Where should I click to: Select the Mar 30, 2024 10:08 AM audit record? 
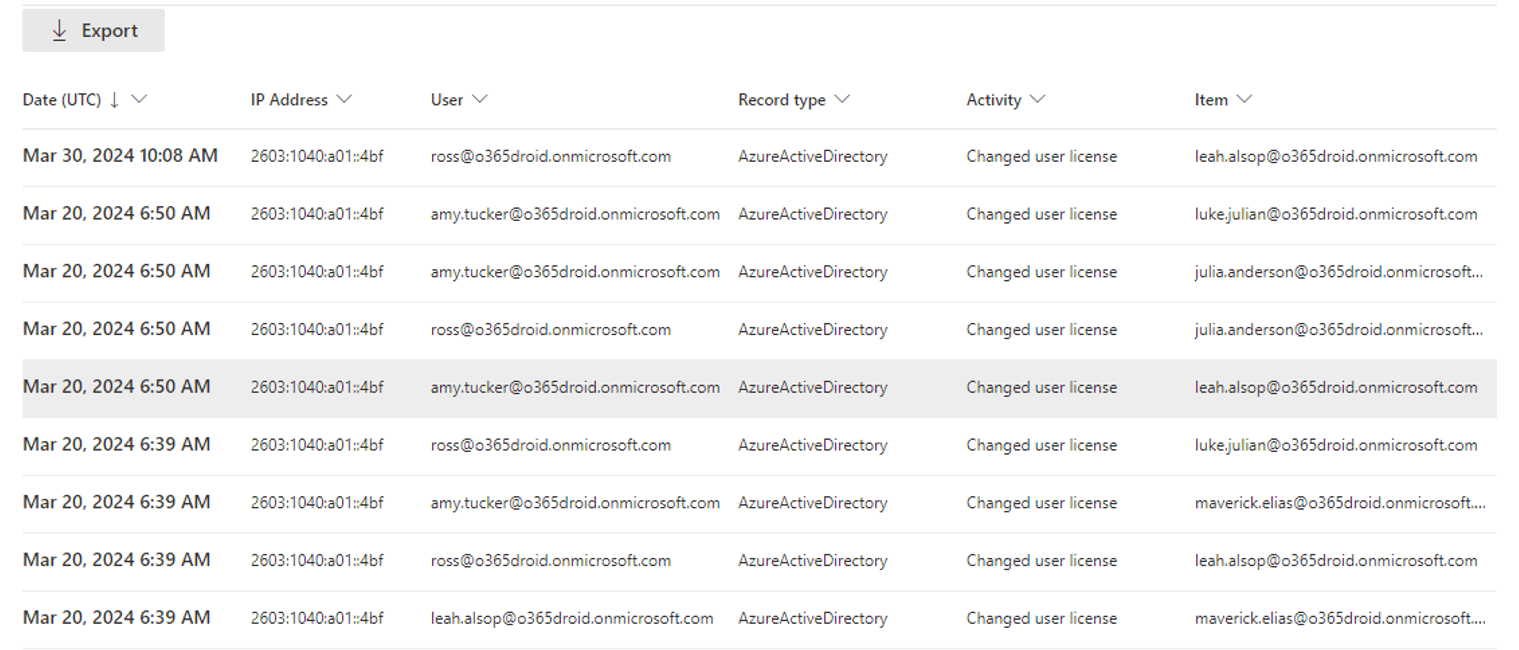(x=120, y=156)
